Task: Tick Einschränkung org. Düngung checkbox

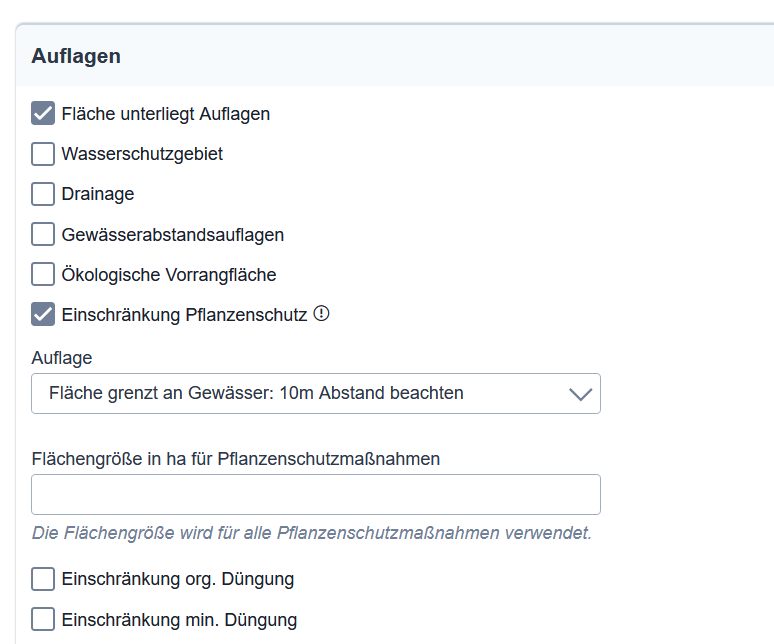Action: coord(43,579)
